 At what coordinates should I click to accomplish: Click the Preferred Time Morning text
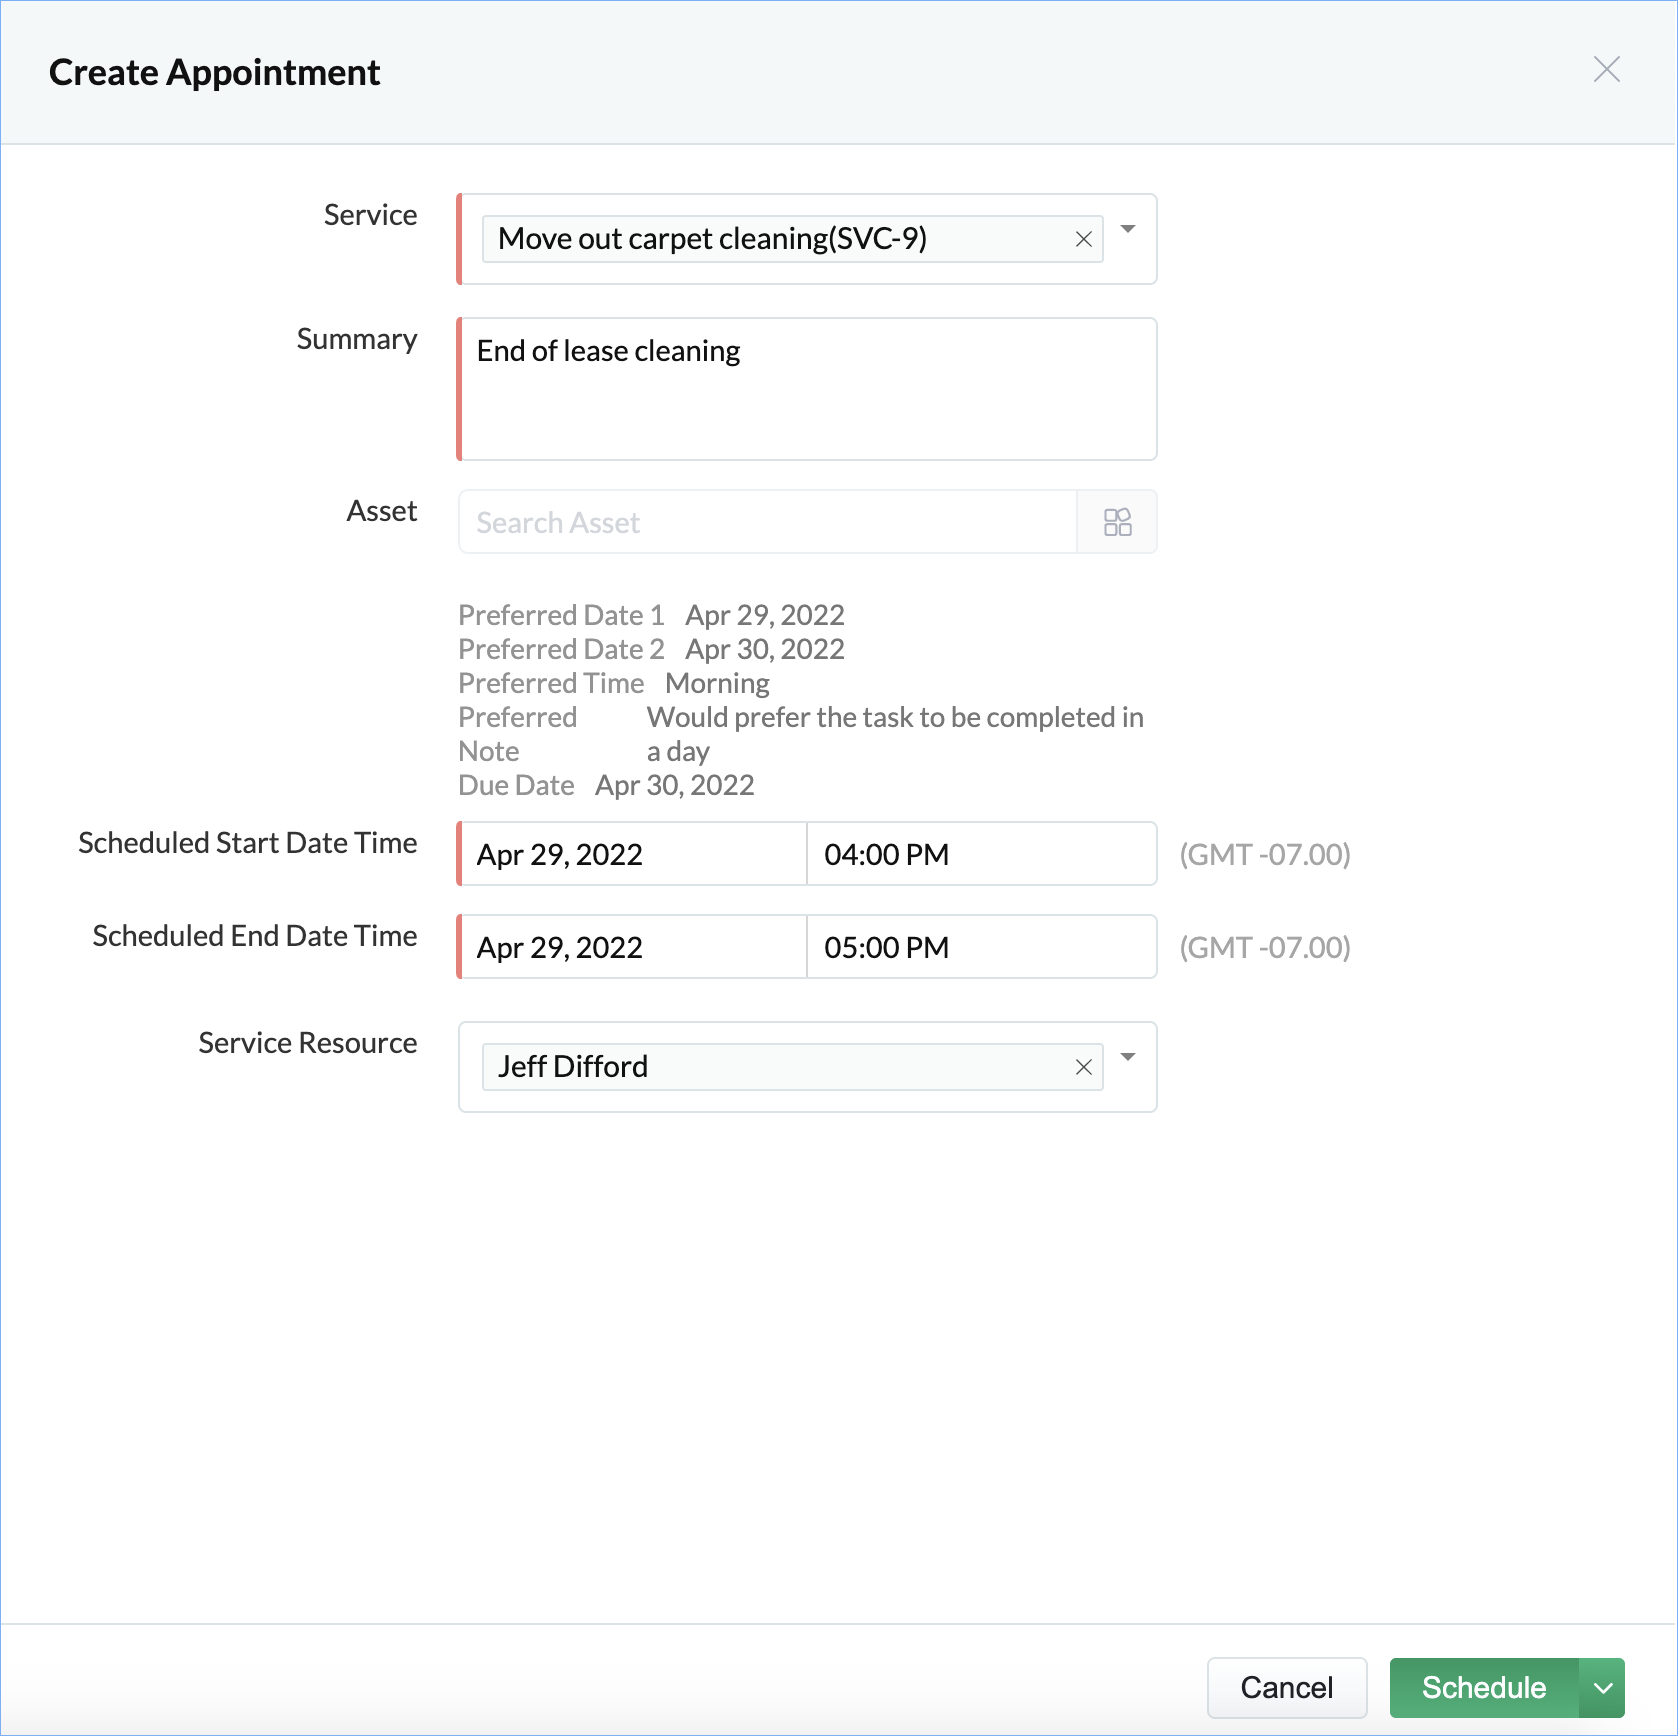(x=717, y=683)
